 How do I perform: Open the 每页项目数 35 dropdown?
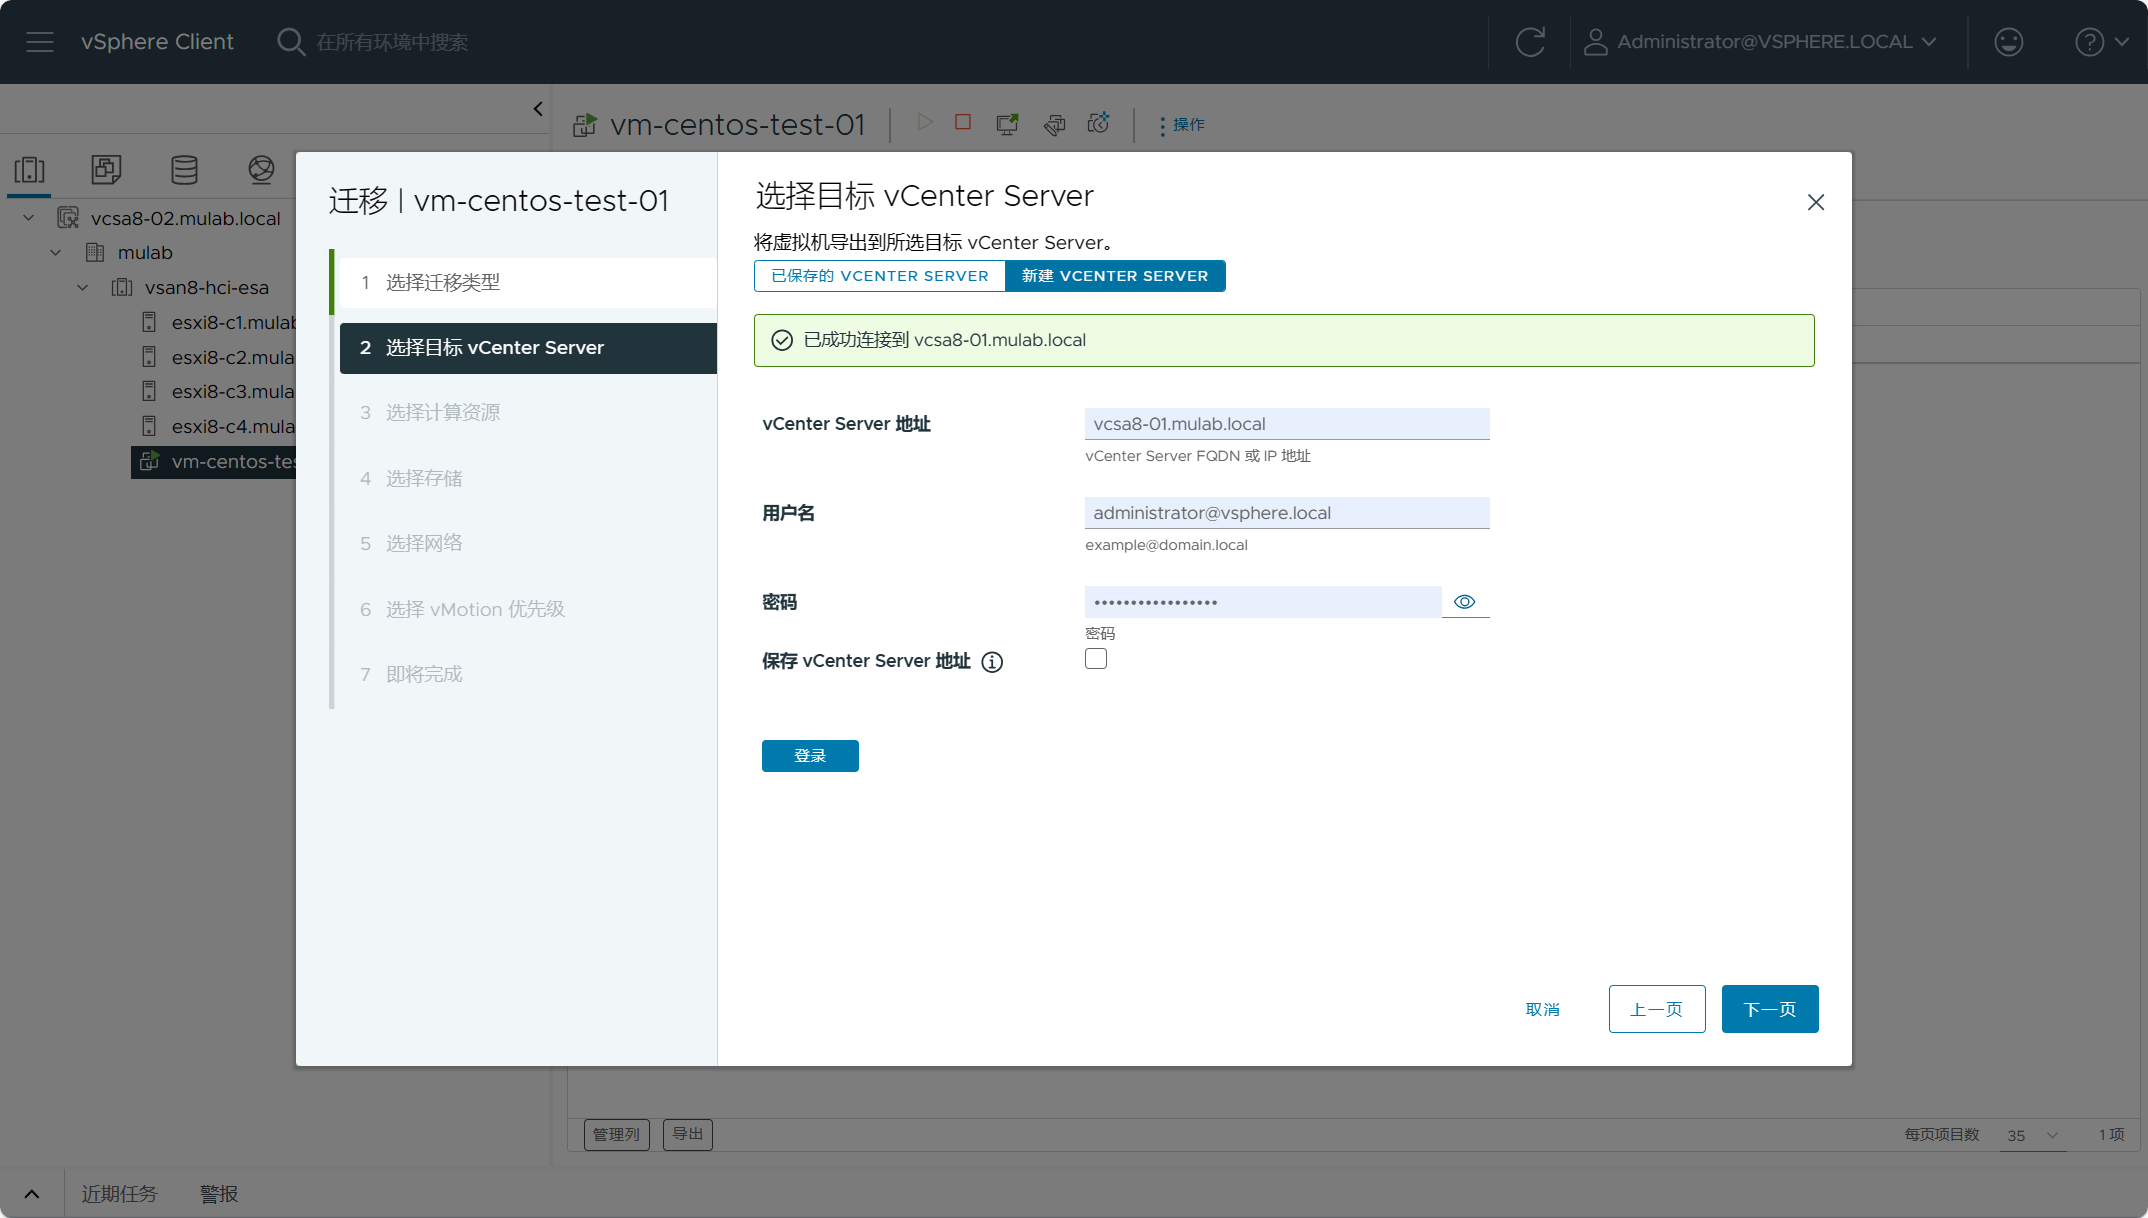tap(2032, 1135)
